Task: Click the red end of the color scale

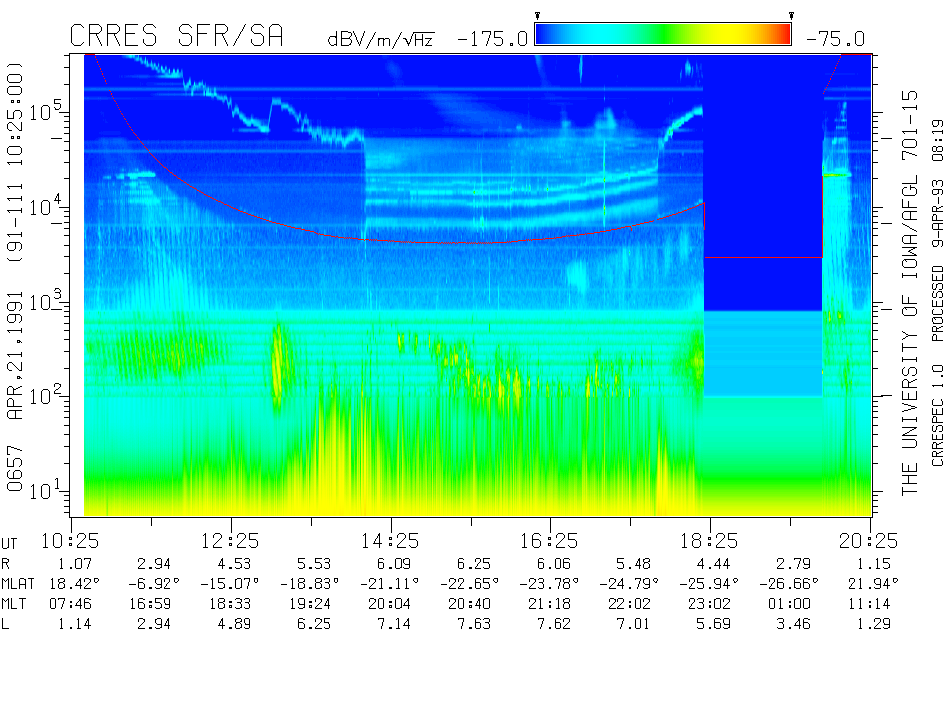Action: [x=782, y=35]
